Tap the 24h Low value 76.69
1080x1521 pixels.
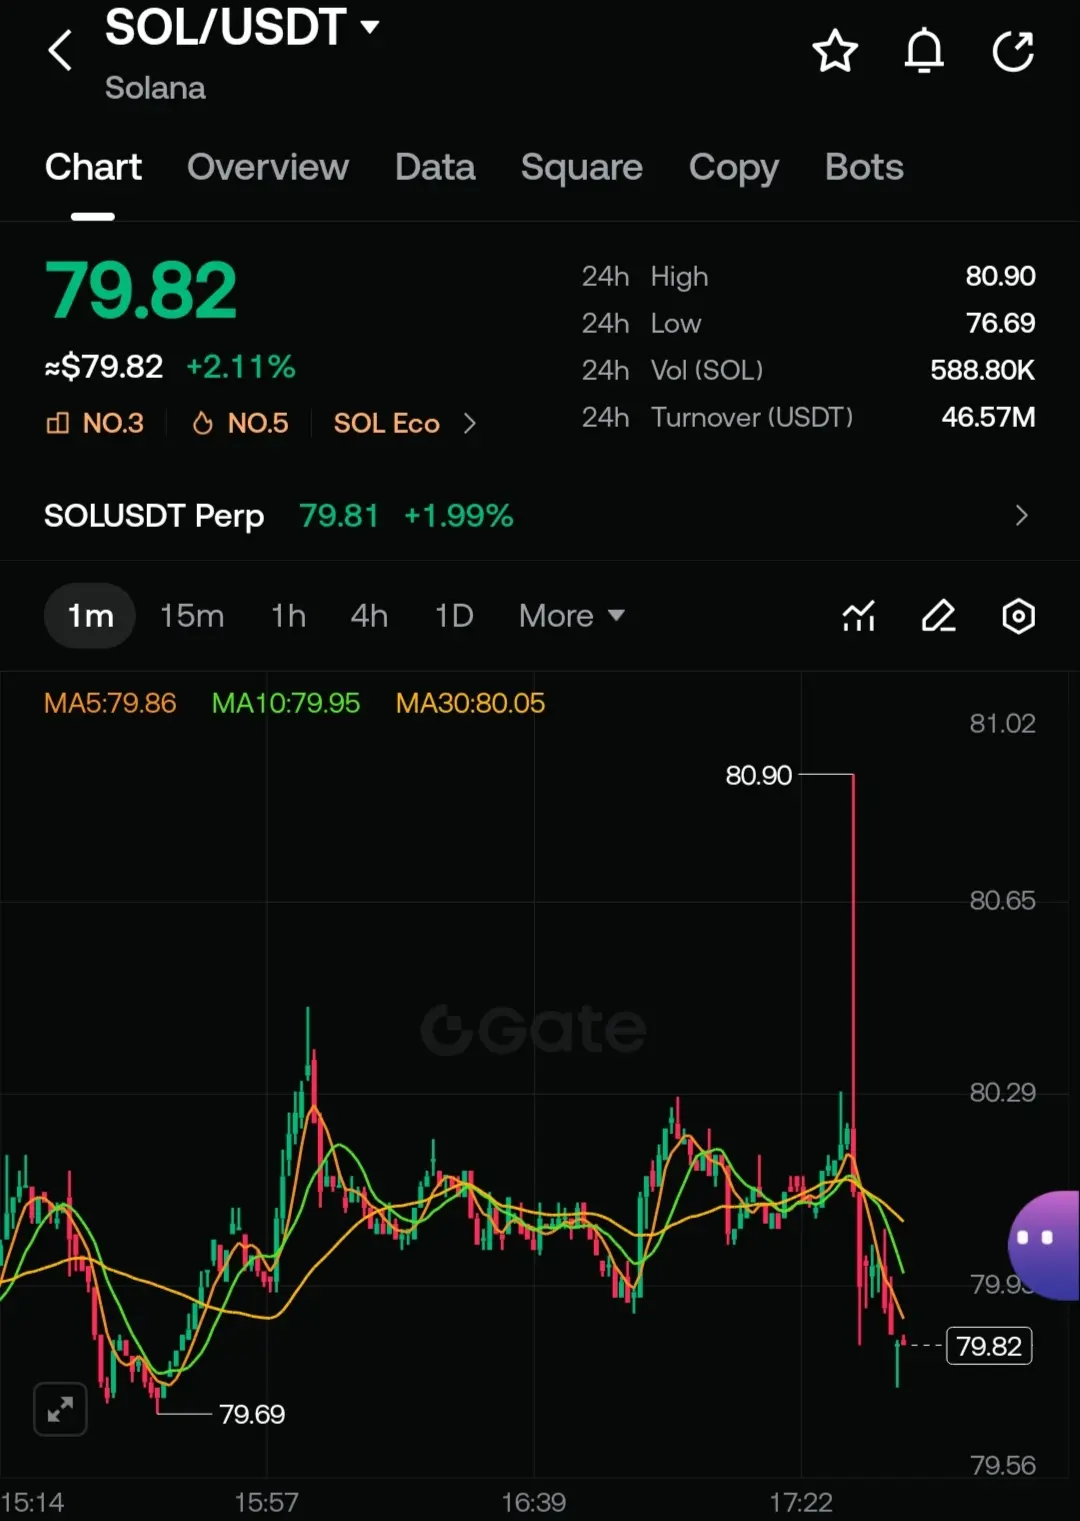pyautogui.click(x=1000, y=323)
